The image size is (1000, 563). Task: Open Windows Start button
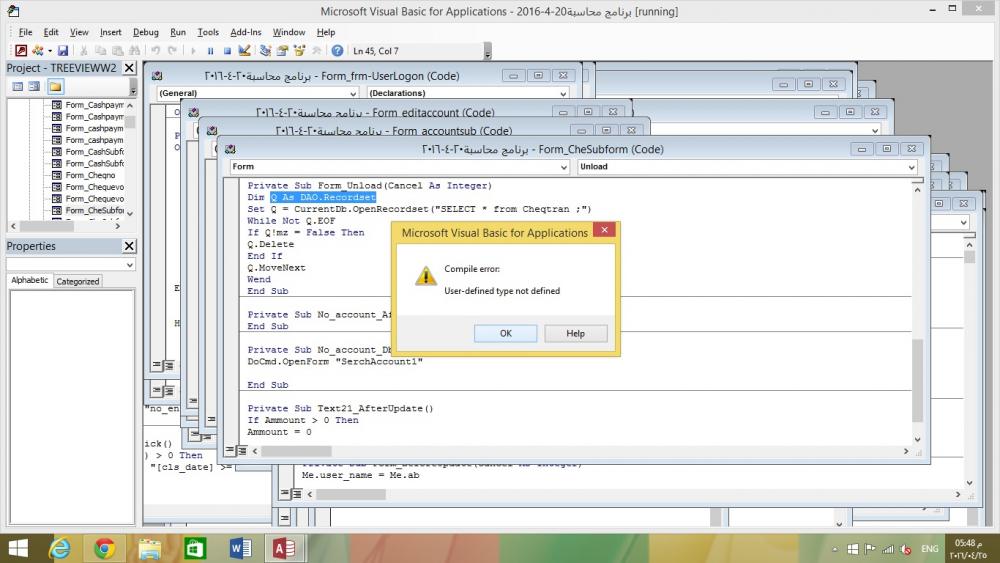click(18, 548)
